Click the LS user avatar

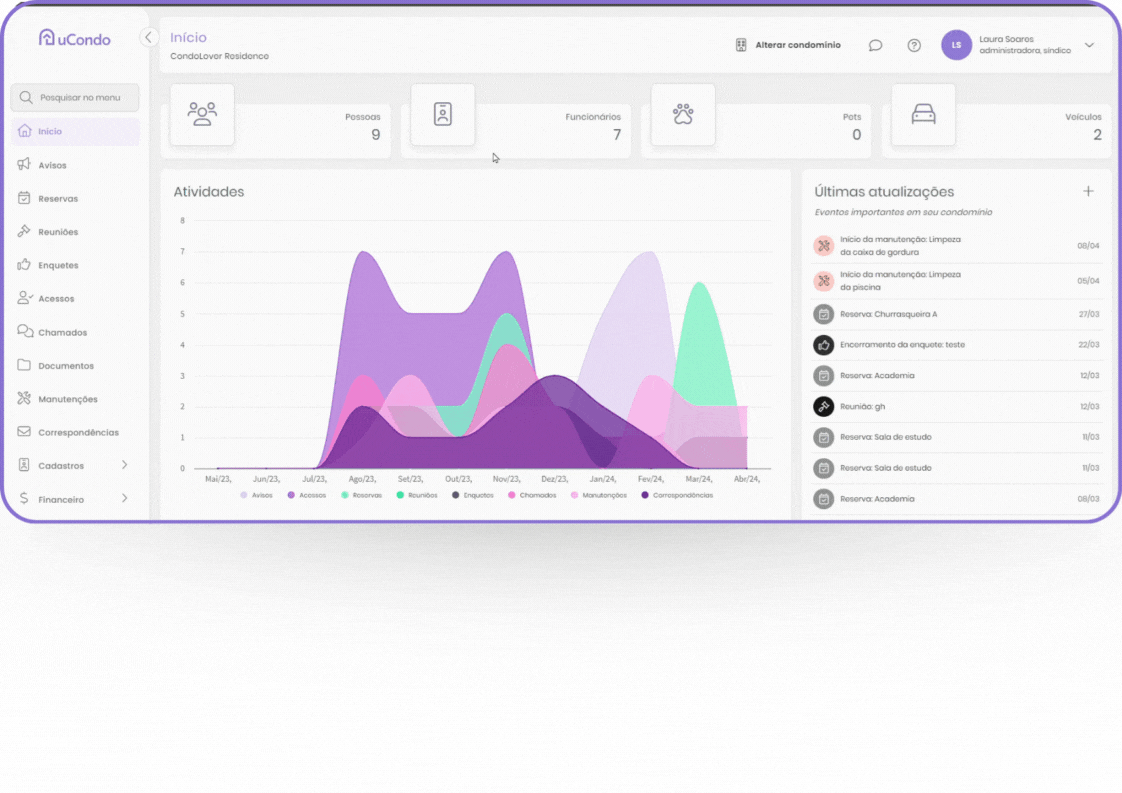956,45
